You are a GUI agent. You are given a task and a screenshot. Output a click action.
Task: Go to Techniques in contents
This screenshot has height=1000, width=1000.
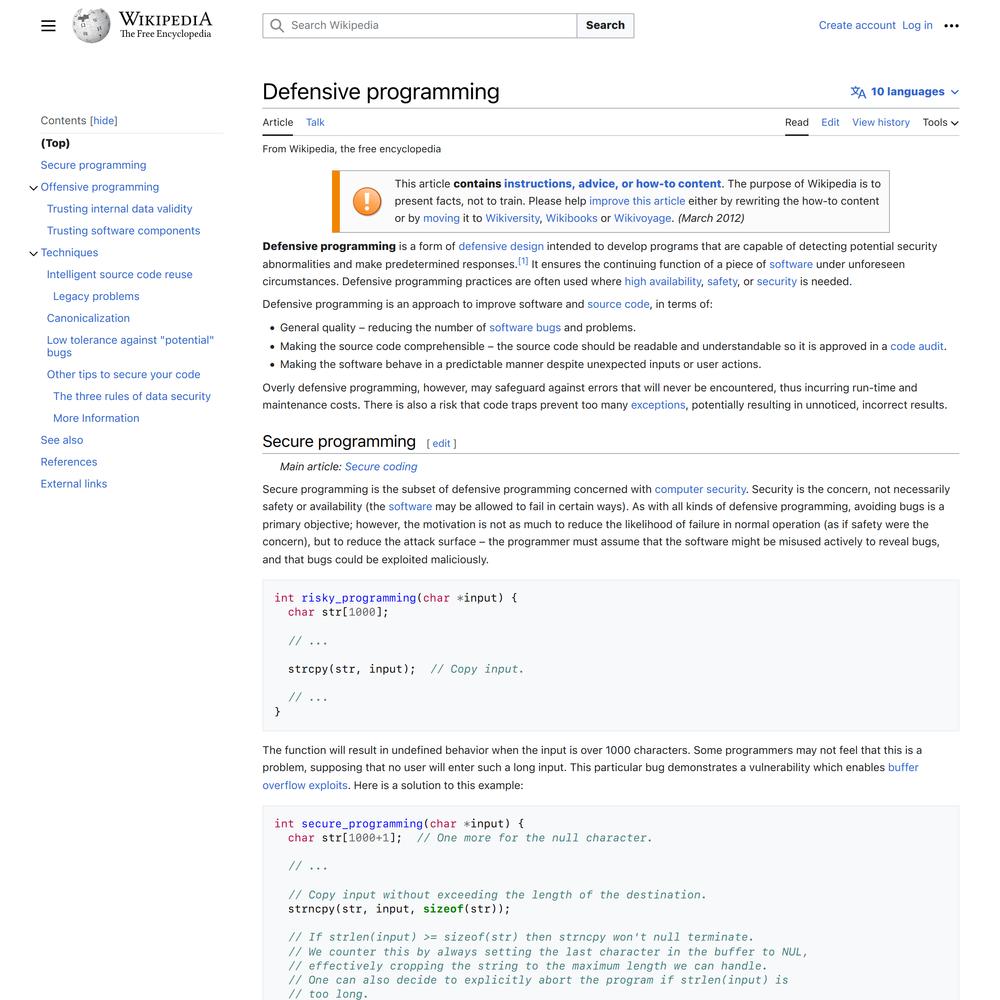click(x=69, y=253)
